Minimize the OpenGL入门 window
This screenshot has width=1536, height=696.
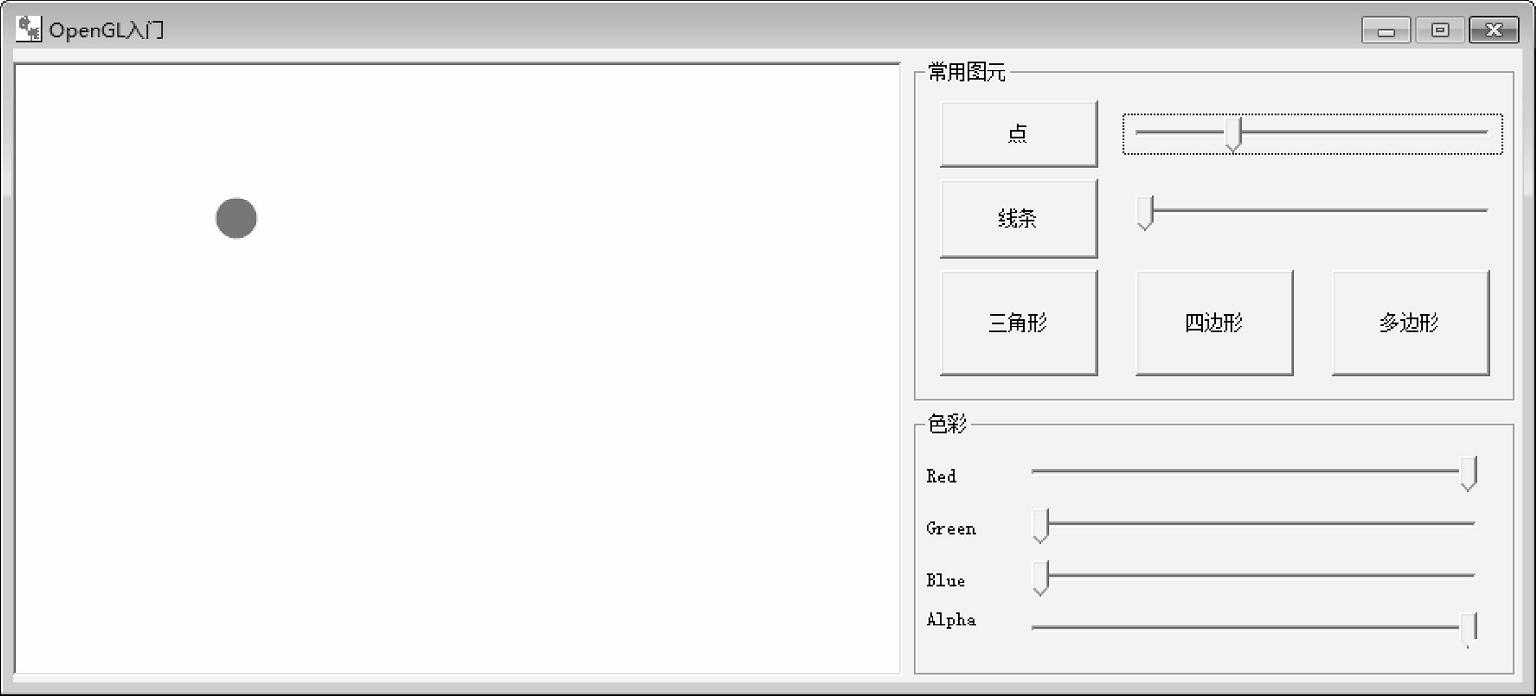click(x=1386, y=31)
